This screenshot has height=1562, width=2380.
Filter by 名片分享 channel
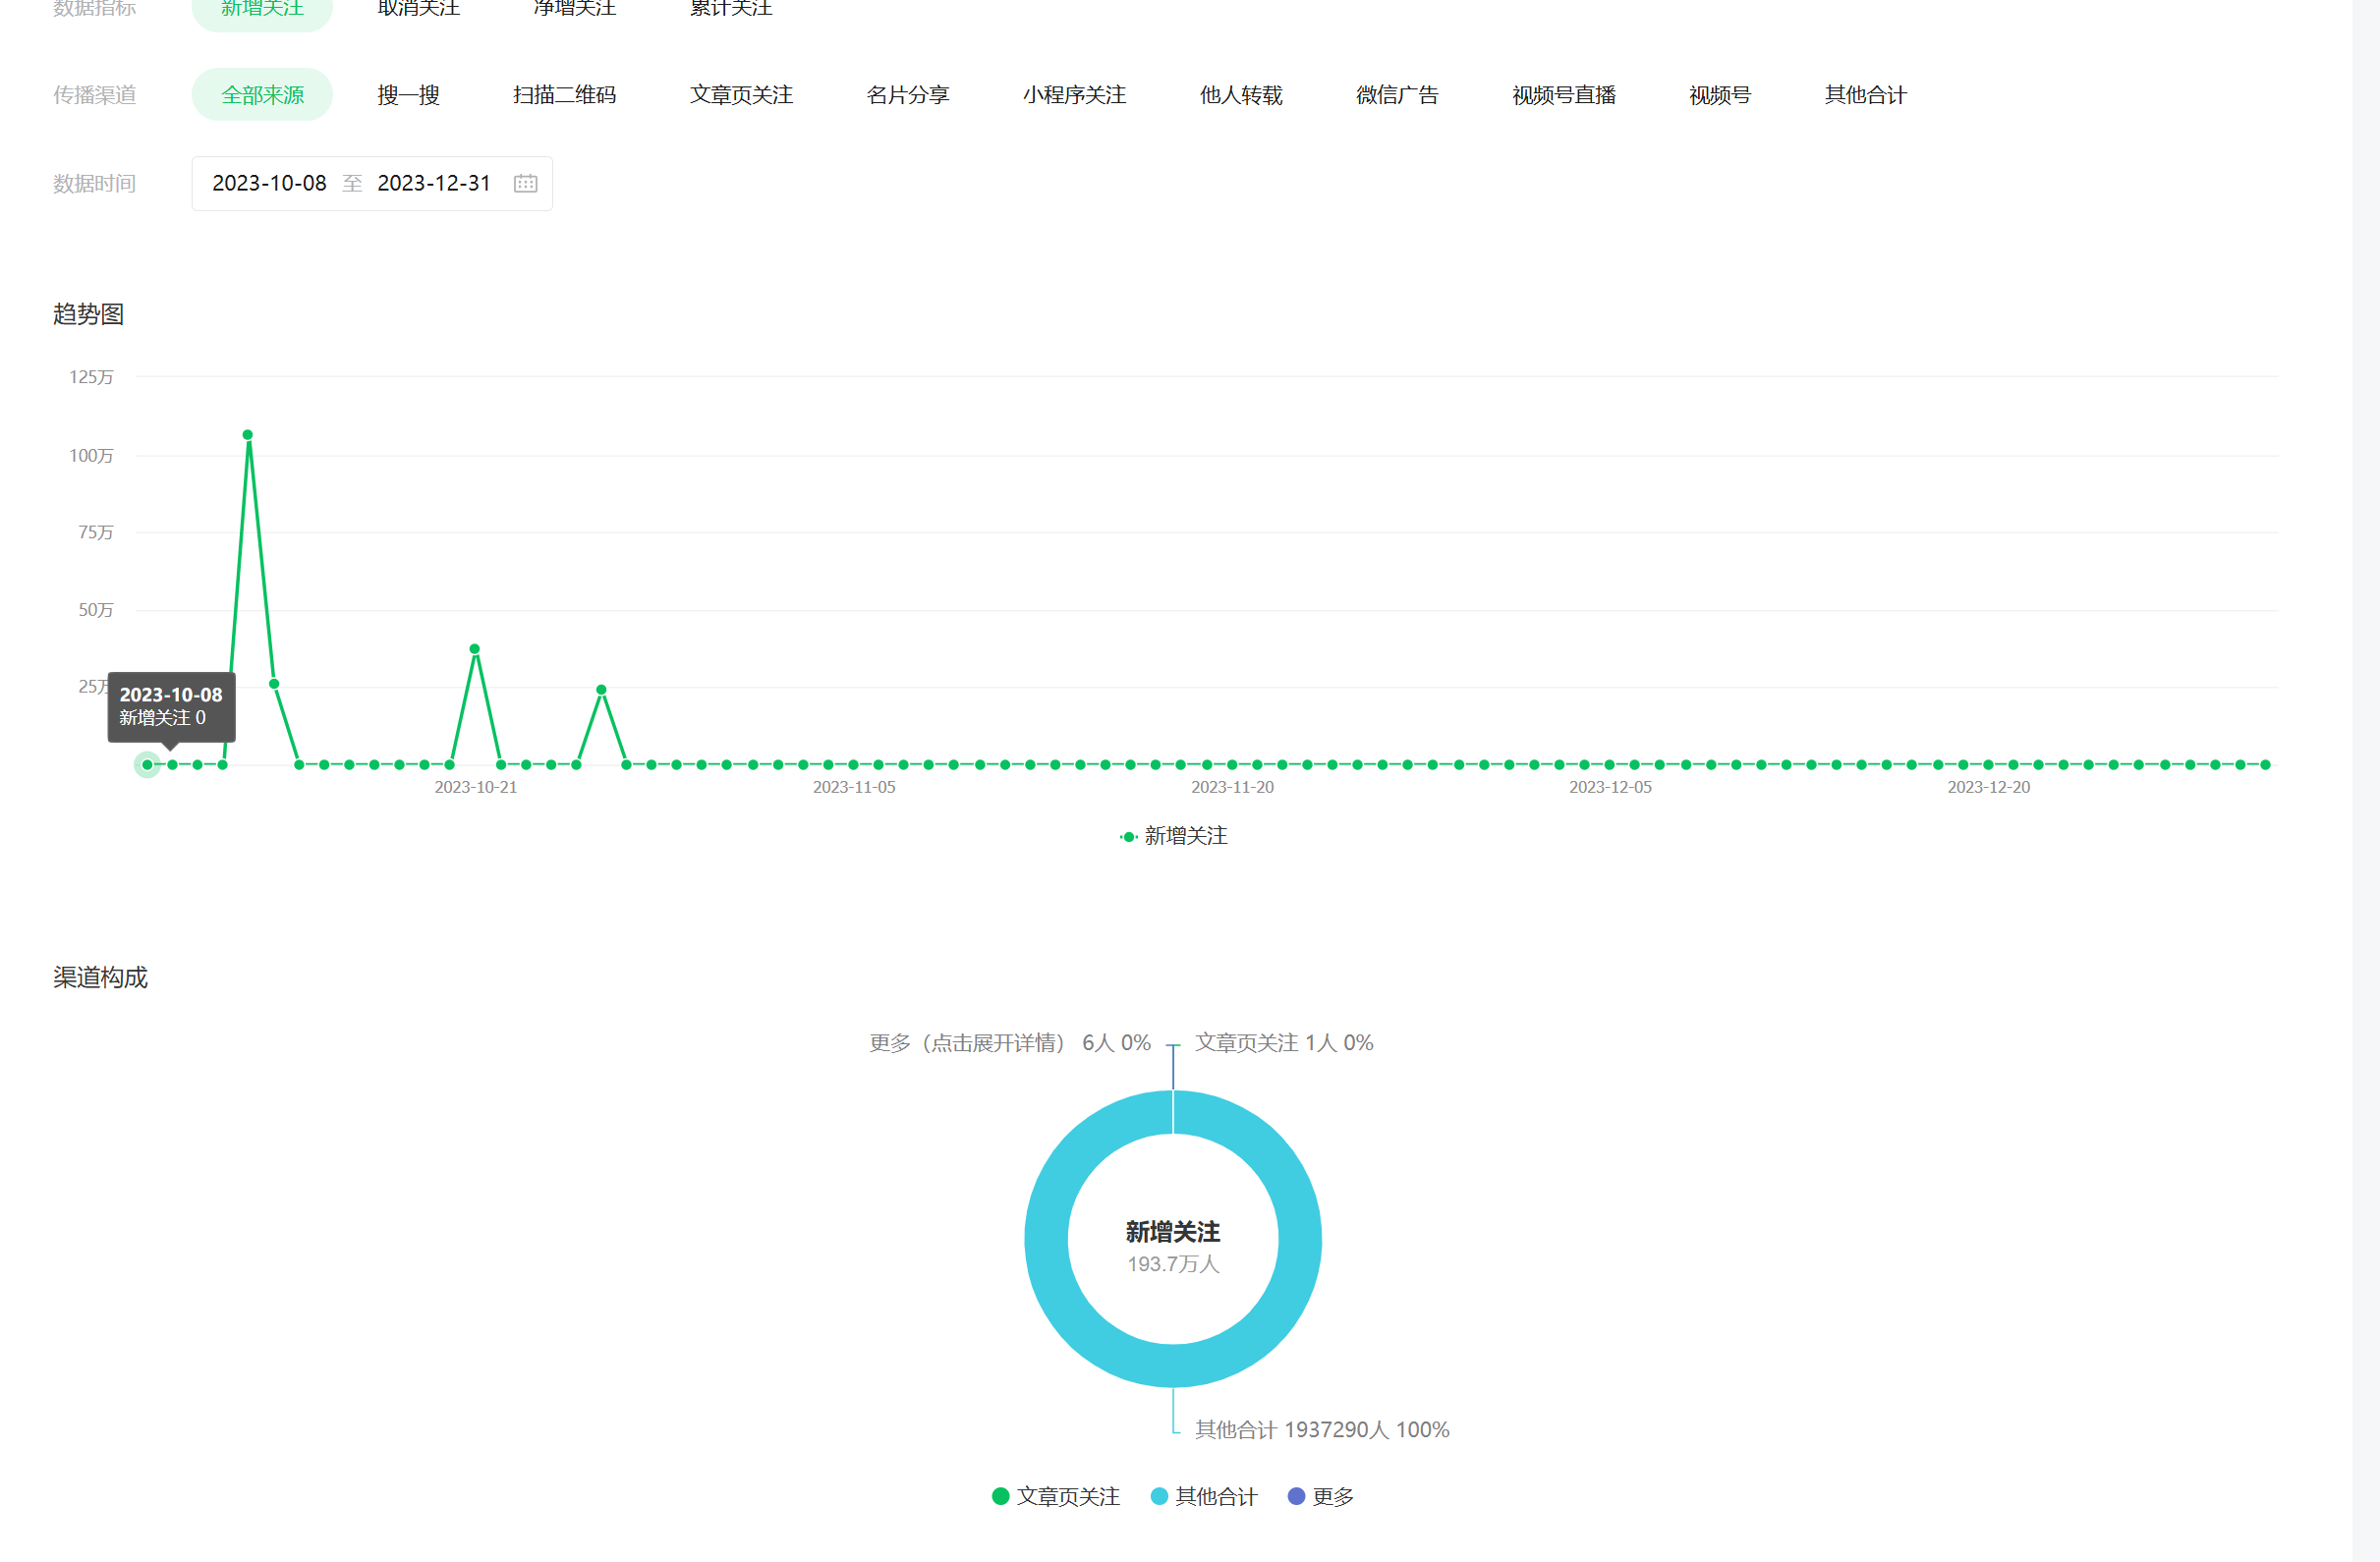(x=907, y=95)
